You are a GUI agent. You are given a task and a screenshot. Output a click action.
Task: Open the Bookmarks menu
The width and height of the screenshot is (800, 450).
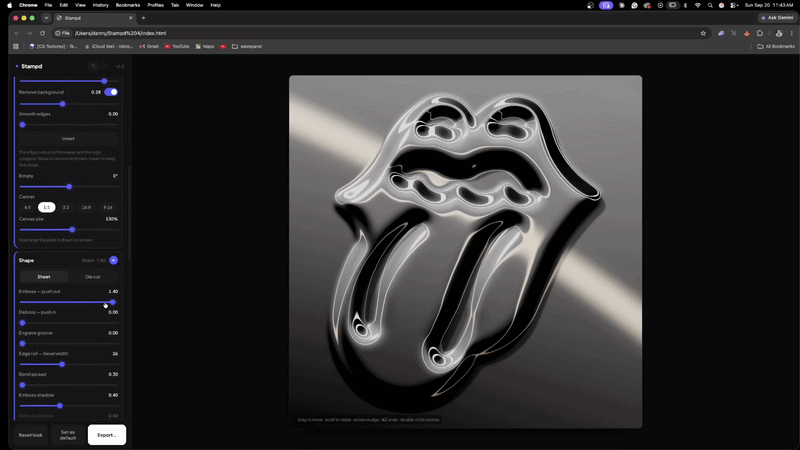(128, 5)
